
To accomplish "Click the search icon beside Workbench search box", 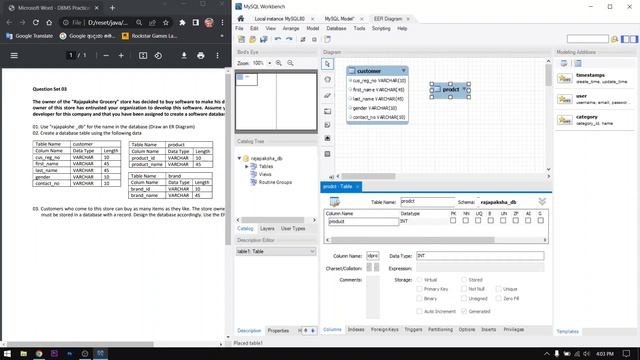I will tap(614, 39).
